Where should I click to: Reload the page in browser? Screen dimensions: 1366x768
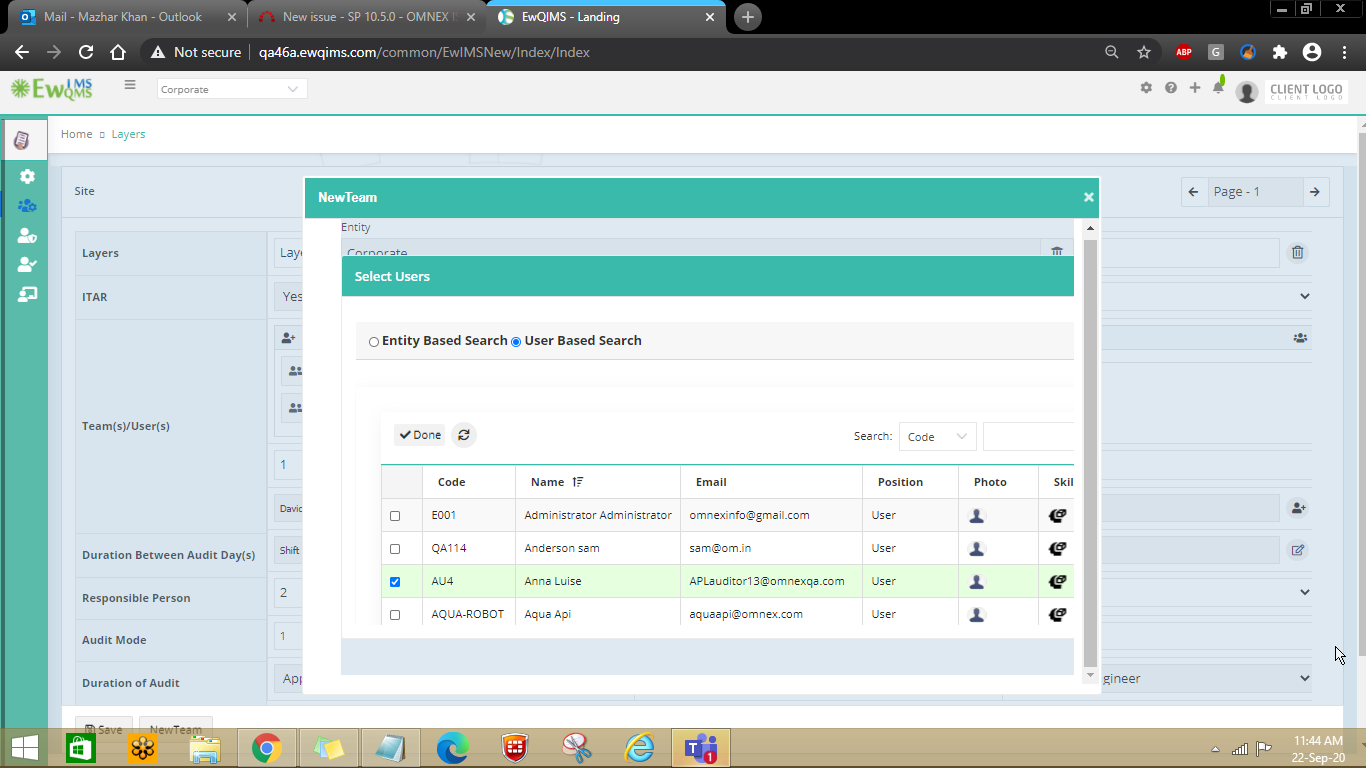point(86,52)
